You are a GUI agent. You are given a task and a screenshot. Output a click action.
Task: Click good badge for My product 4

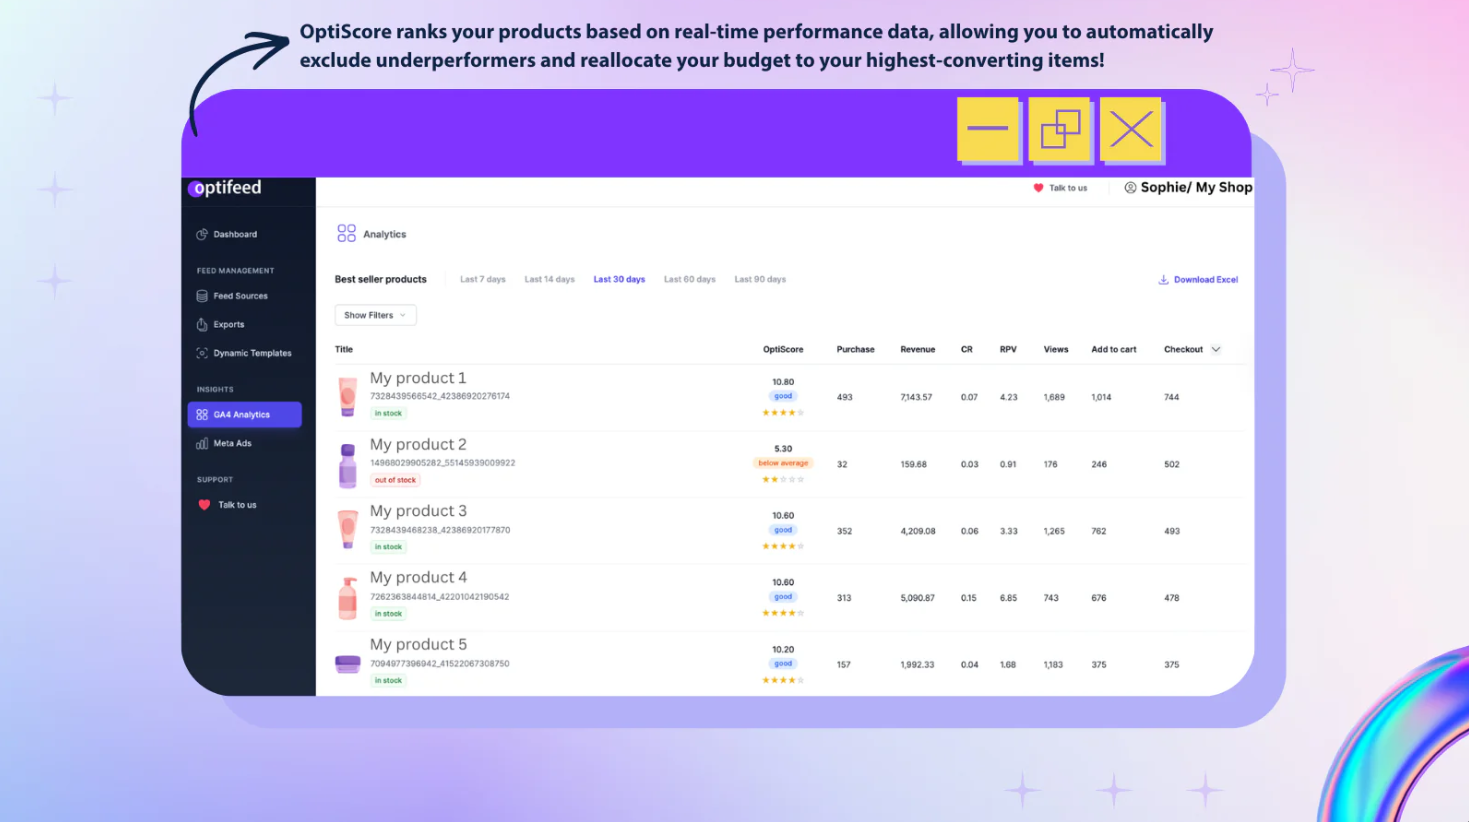point(783,597)
